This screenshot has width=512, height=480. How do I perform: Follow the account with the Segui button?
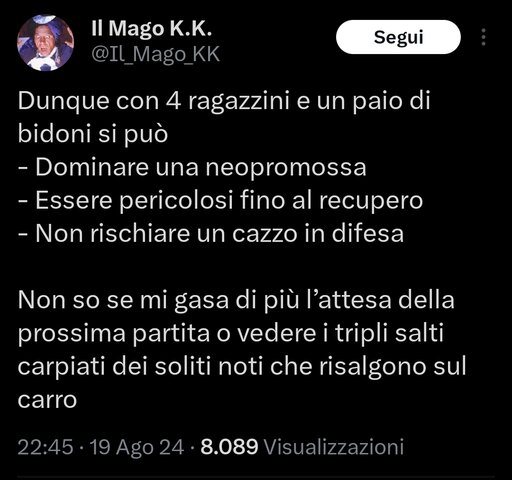(398, 37)
